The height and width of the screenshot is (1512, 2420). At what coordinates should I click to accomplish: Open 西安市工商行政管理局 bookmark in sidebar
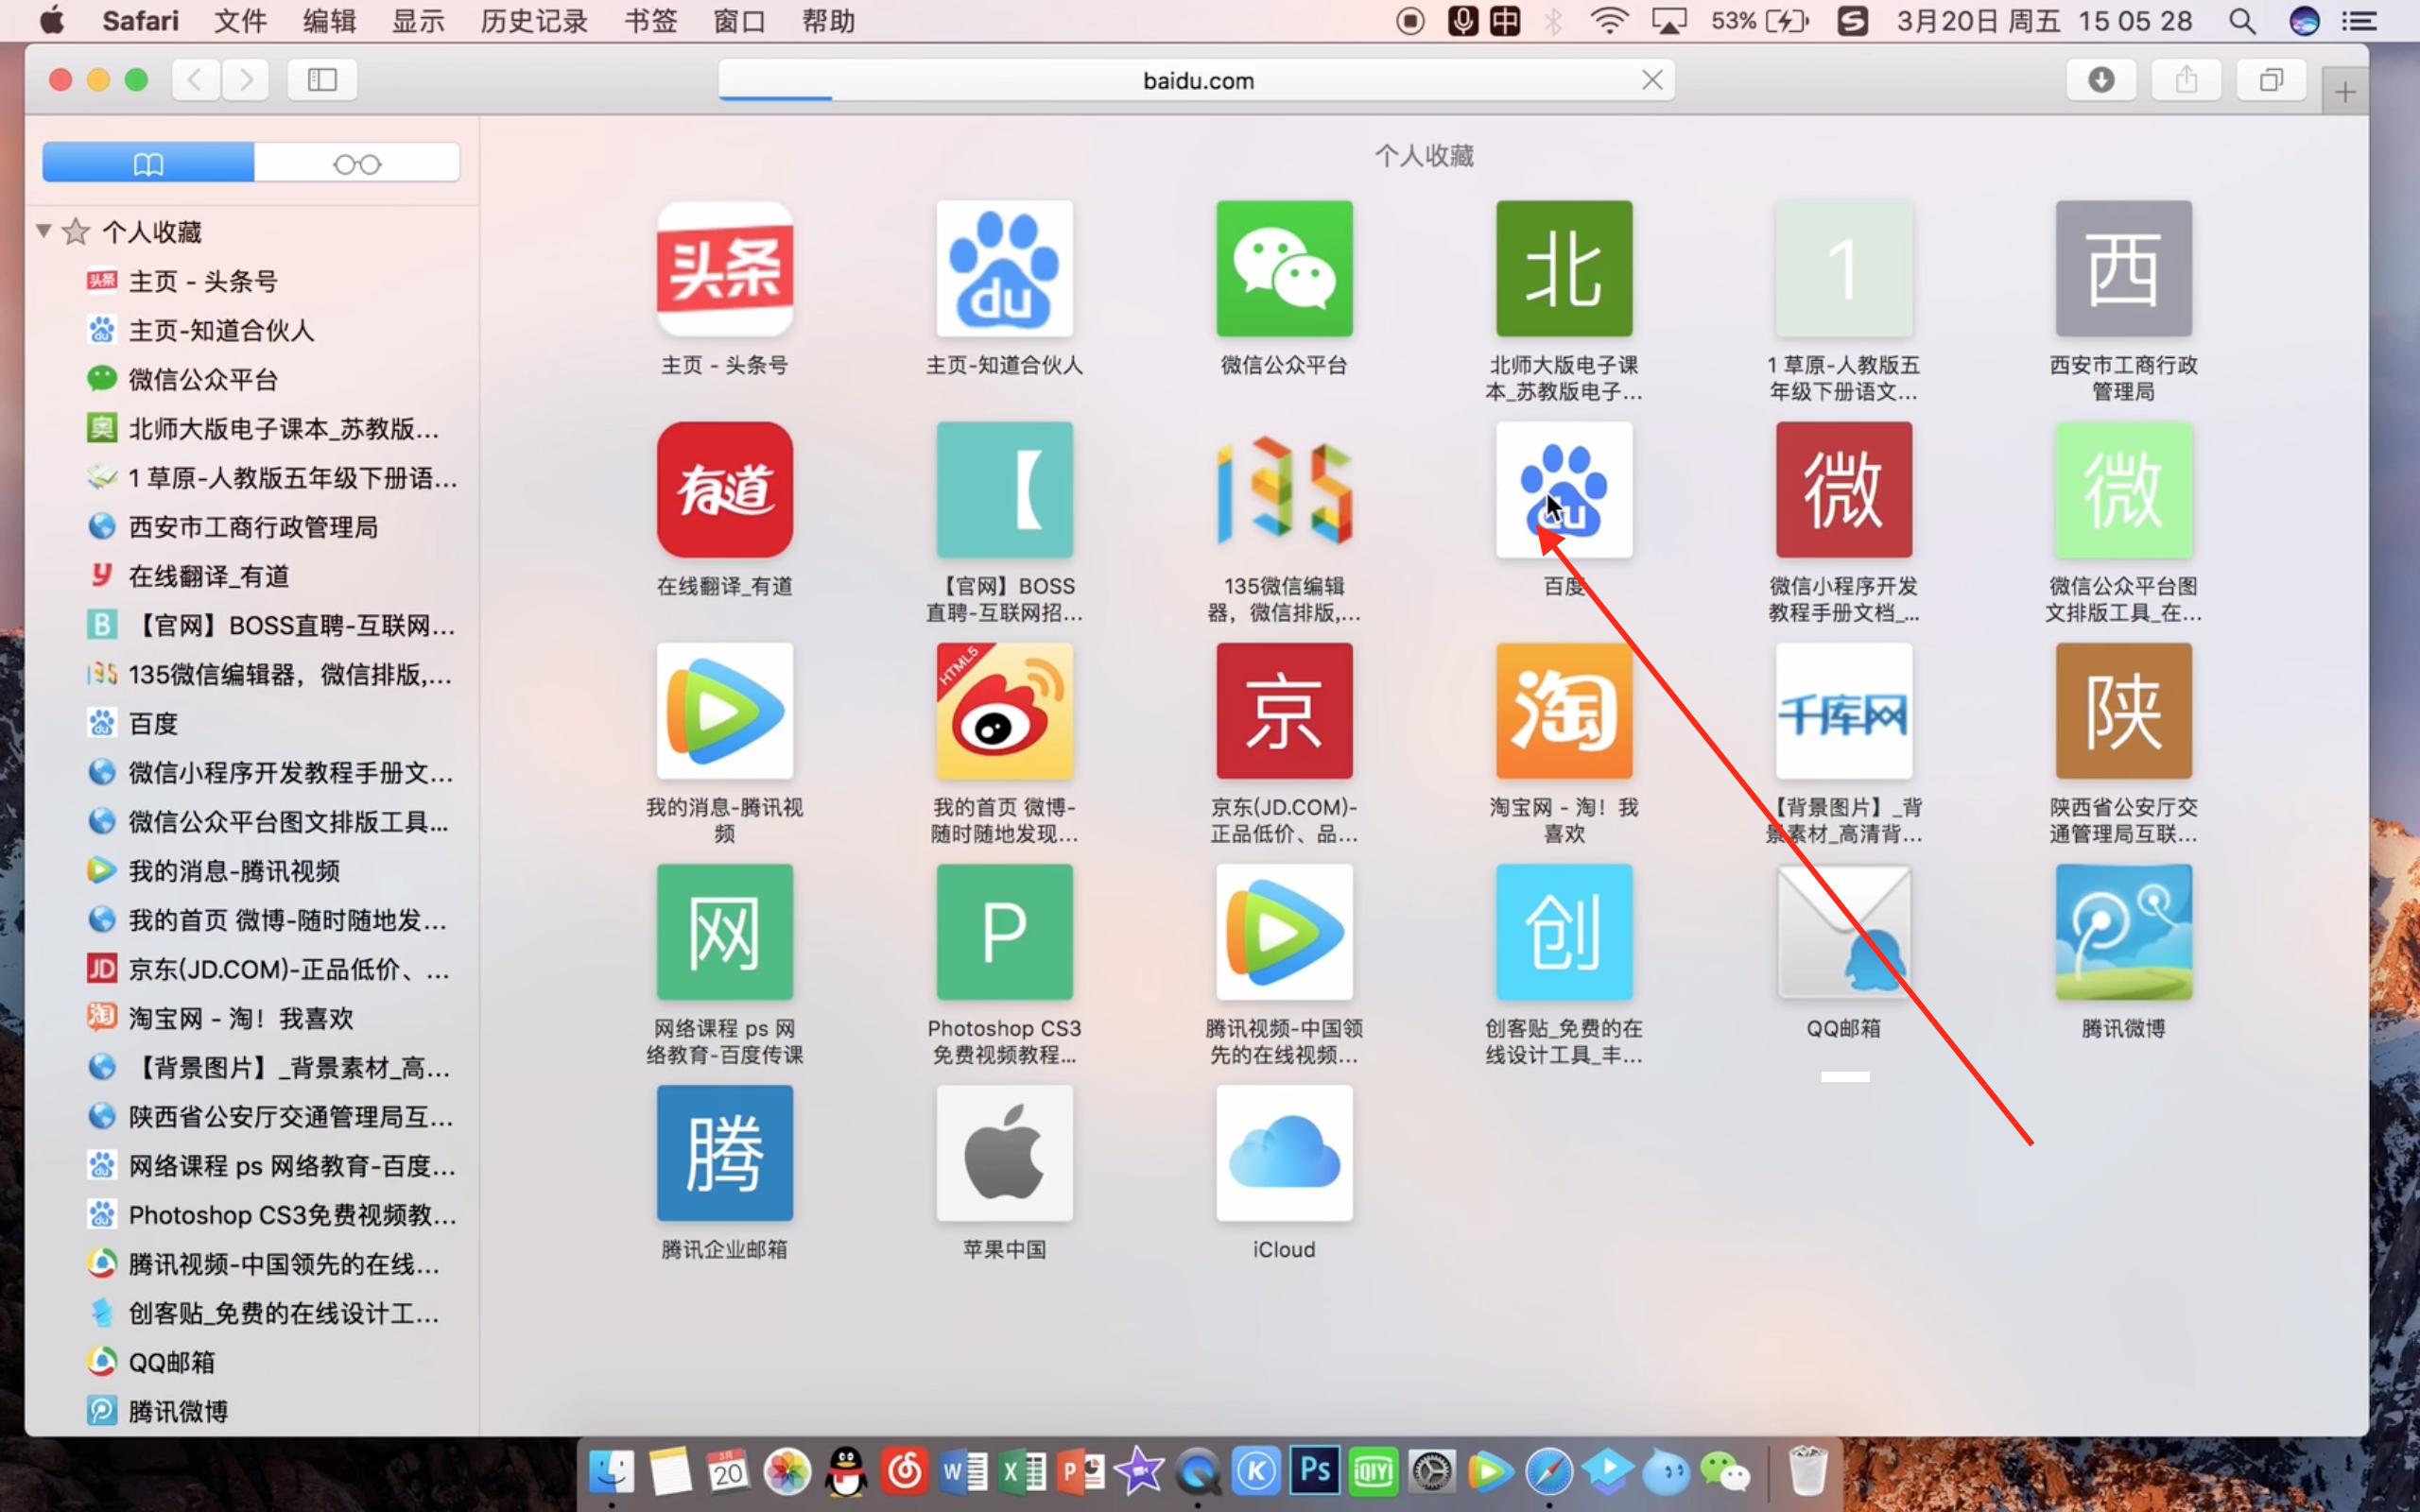249,526
